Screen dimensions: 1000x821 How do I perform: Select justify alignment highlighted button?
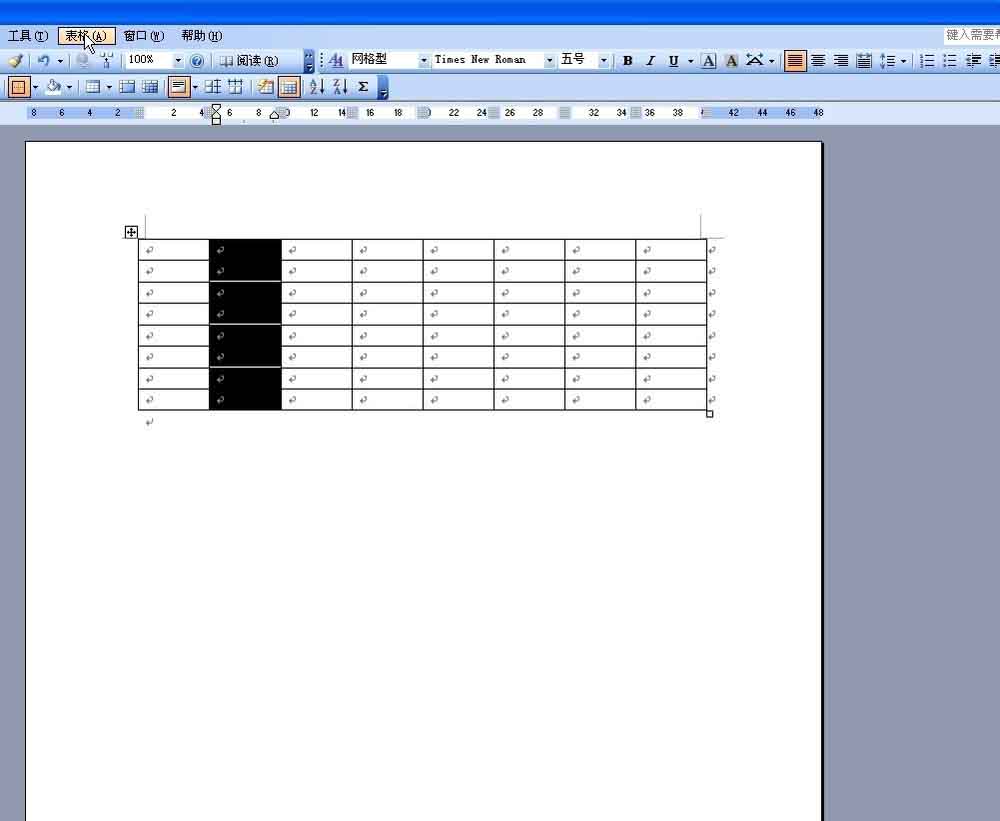point(795,61)
